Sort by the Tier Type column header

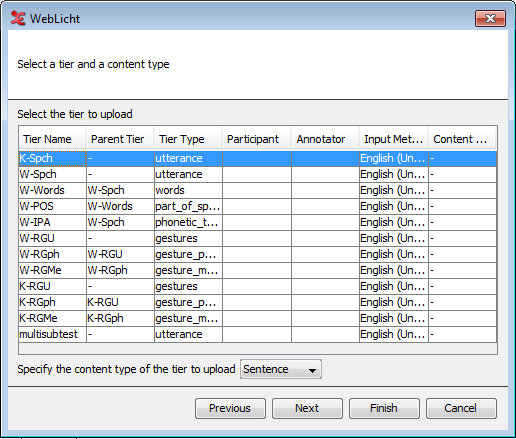188,139
